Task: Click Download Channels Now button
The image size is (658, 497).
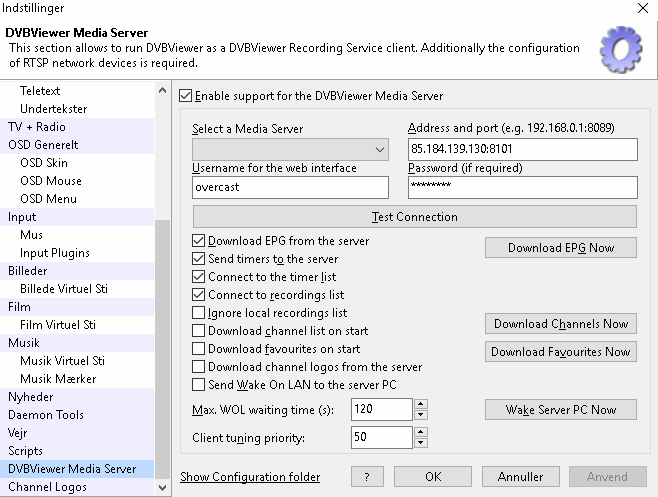Action: pyautogui.click(x=561, y=324)
